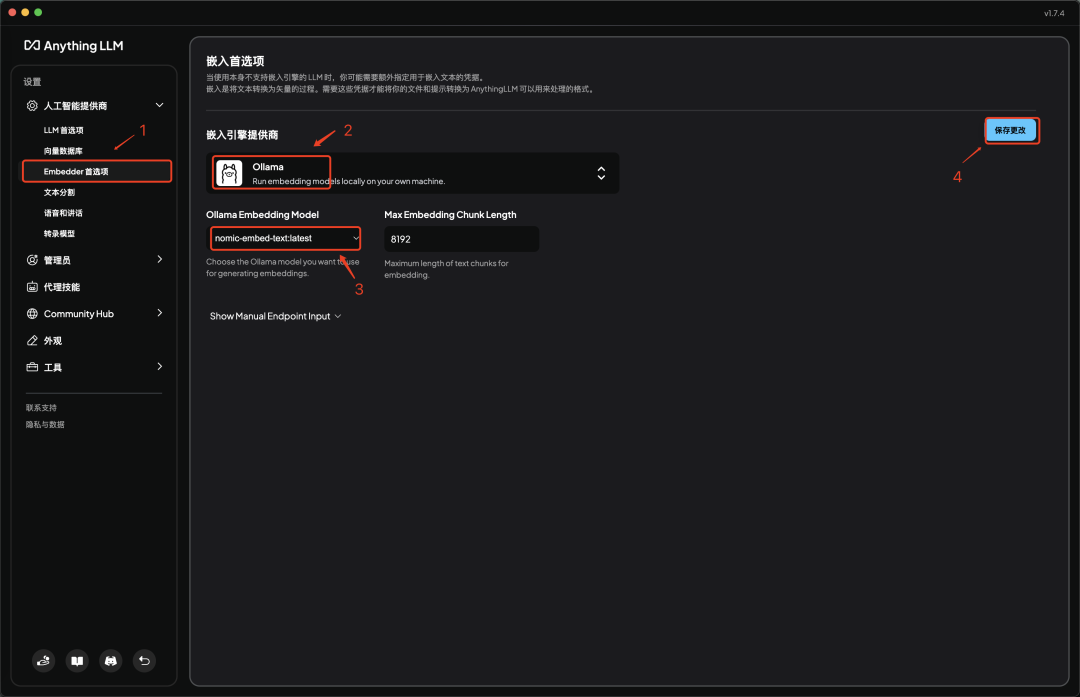
Task: Expand the Community Hub chevron
Action: (x=160, y=313)
